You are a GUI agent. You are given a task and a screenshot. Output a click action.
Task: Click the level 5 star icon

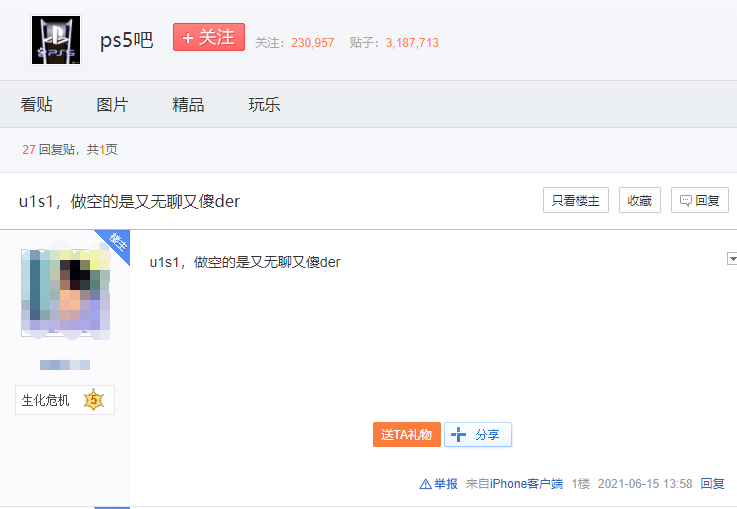coord(94,400)
